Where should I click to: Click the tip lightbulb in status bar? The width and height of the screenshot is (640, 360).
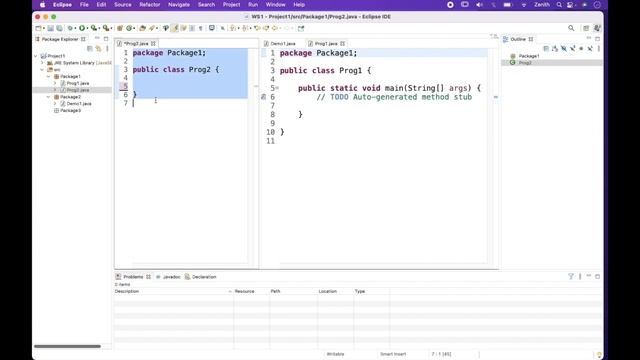point(599,354)
